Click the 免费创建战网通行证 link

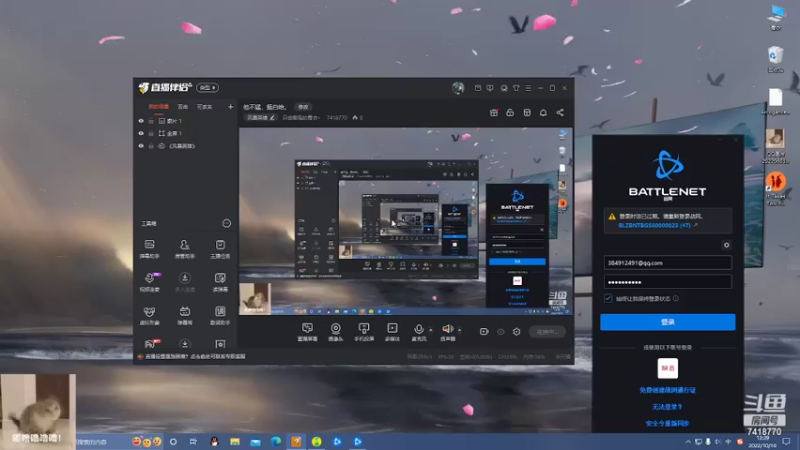(667, 390)
